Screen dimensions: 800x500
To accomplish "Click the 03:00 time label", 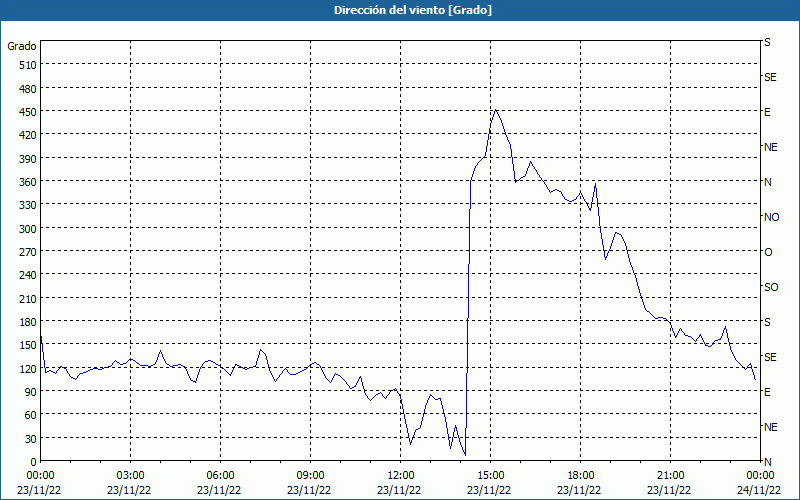I will point(131,476).
